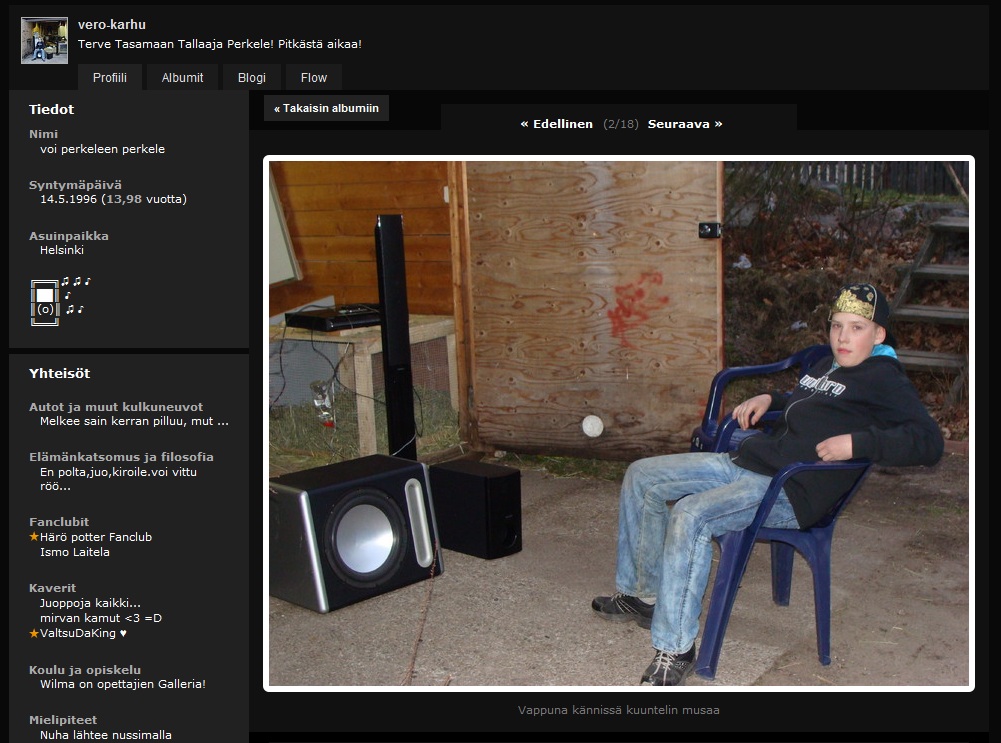Click the star icon beside Härö potter Fanclub
The height and width of the screenshot is (743, 1001).
coord(34,536)
